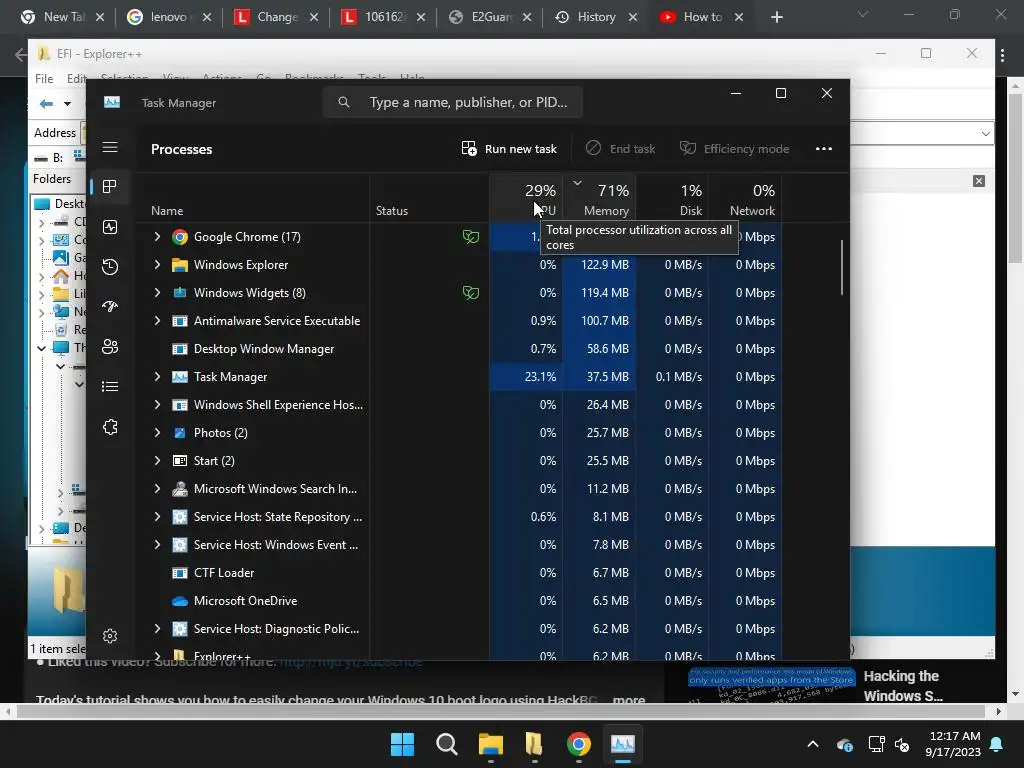Click back arrow in Explorer++ toolbar
Image resolution: width=1024 pixels, height=768 pixels.
point(46,104)
